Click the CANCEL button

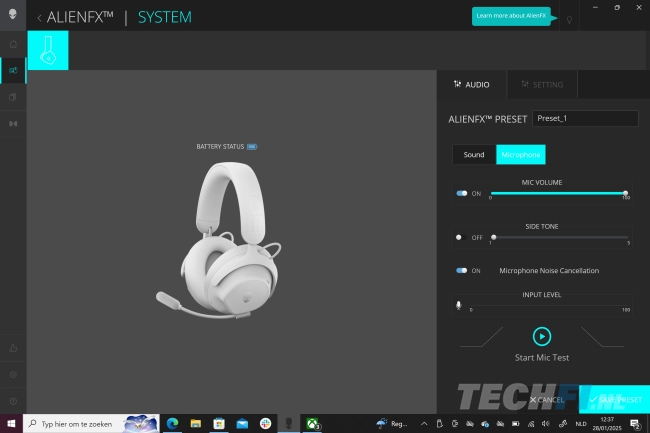547,400
